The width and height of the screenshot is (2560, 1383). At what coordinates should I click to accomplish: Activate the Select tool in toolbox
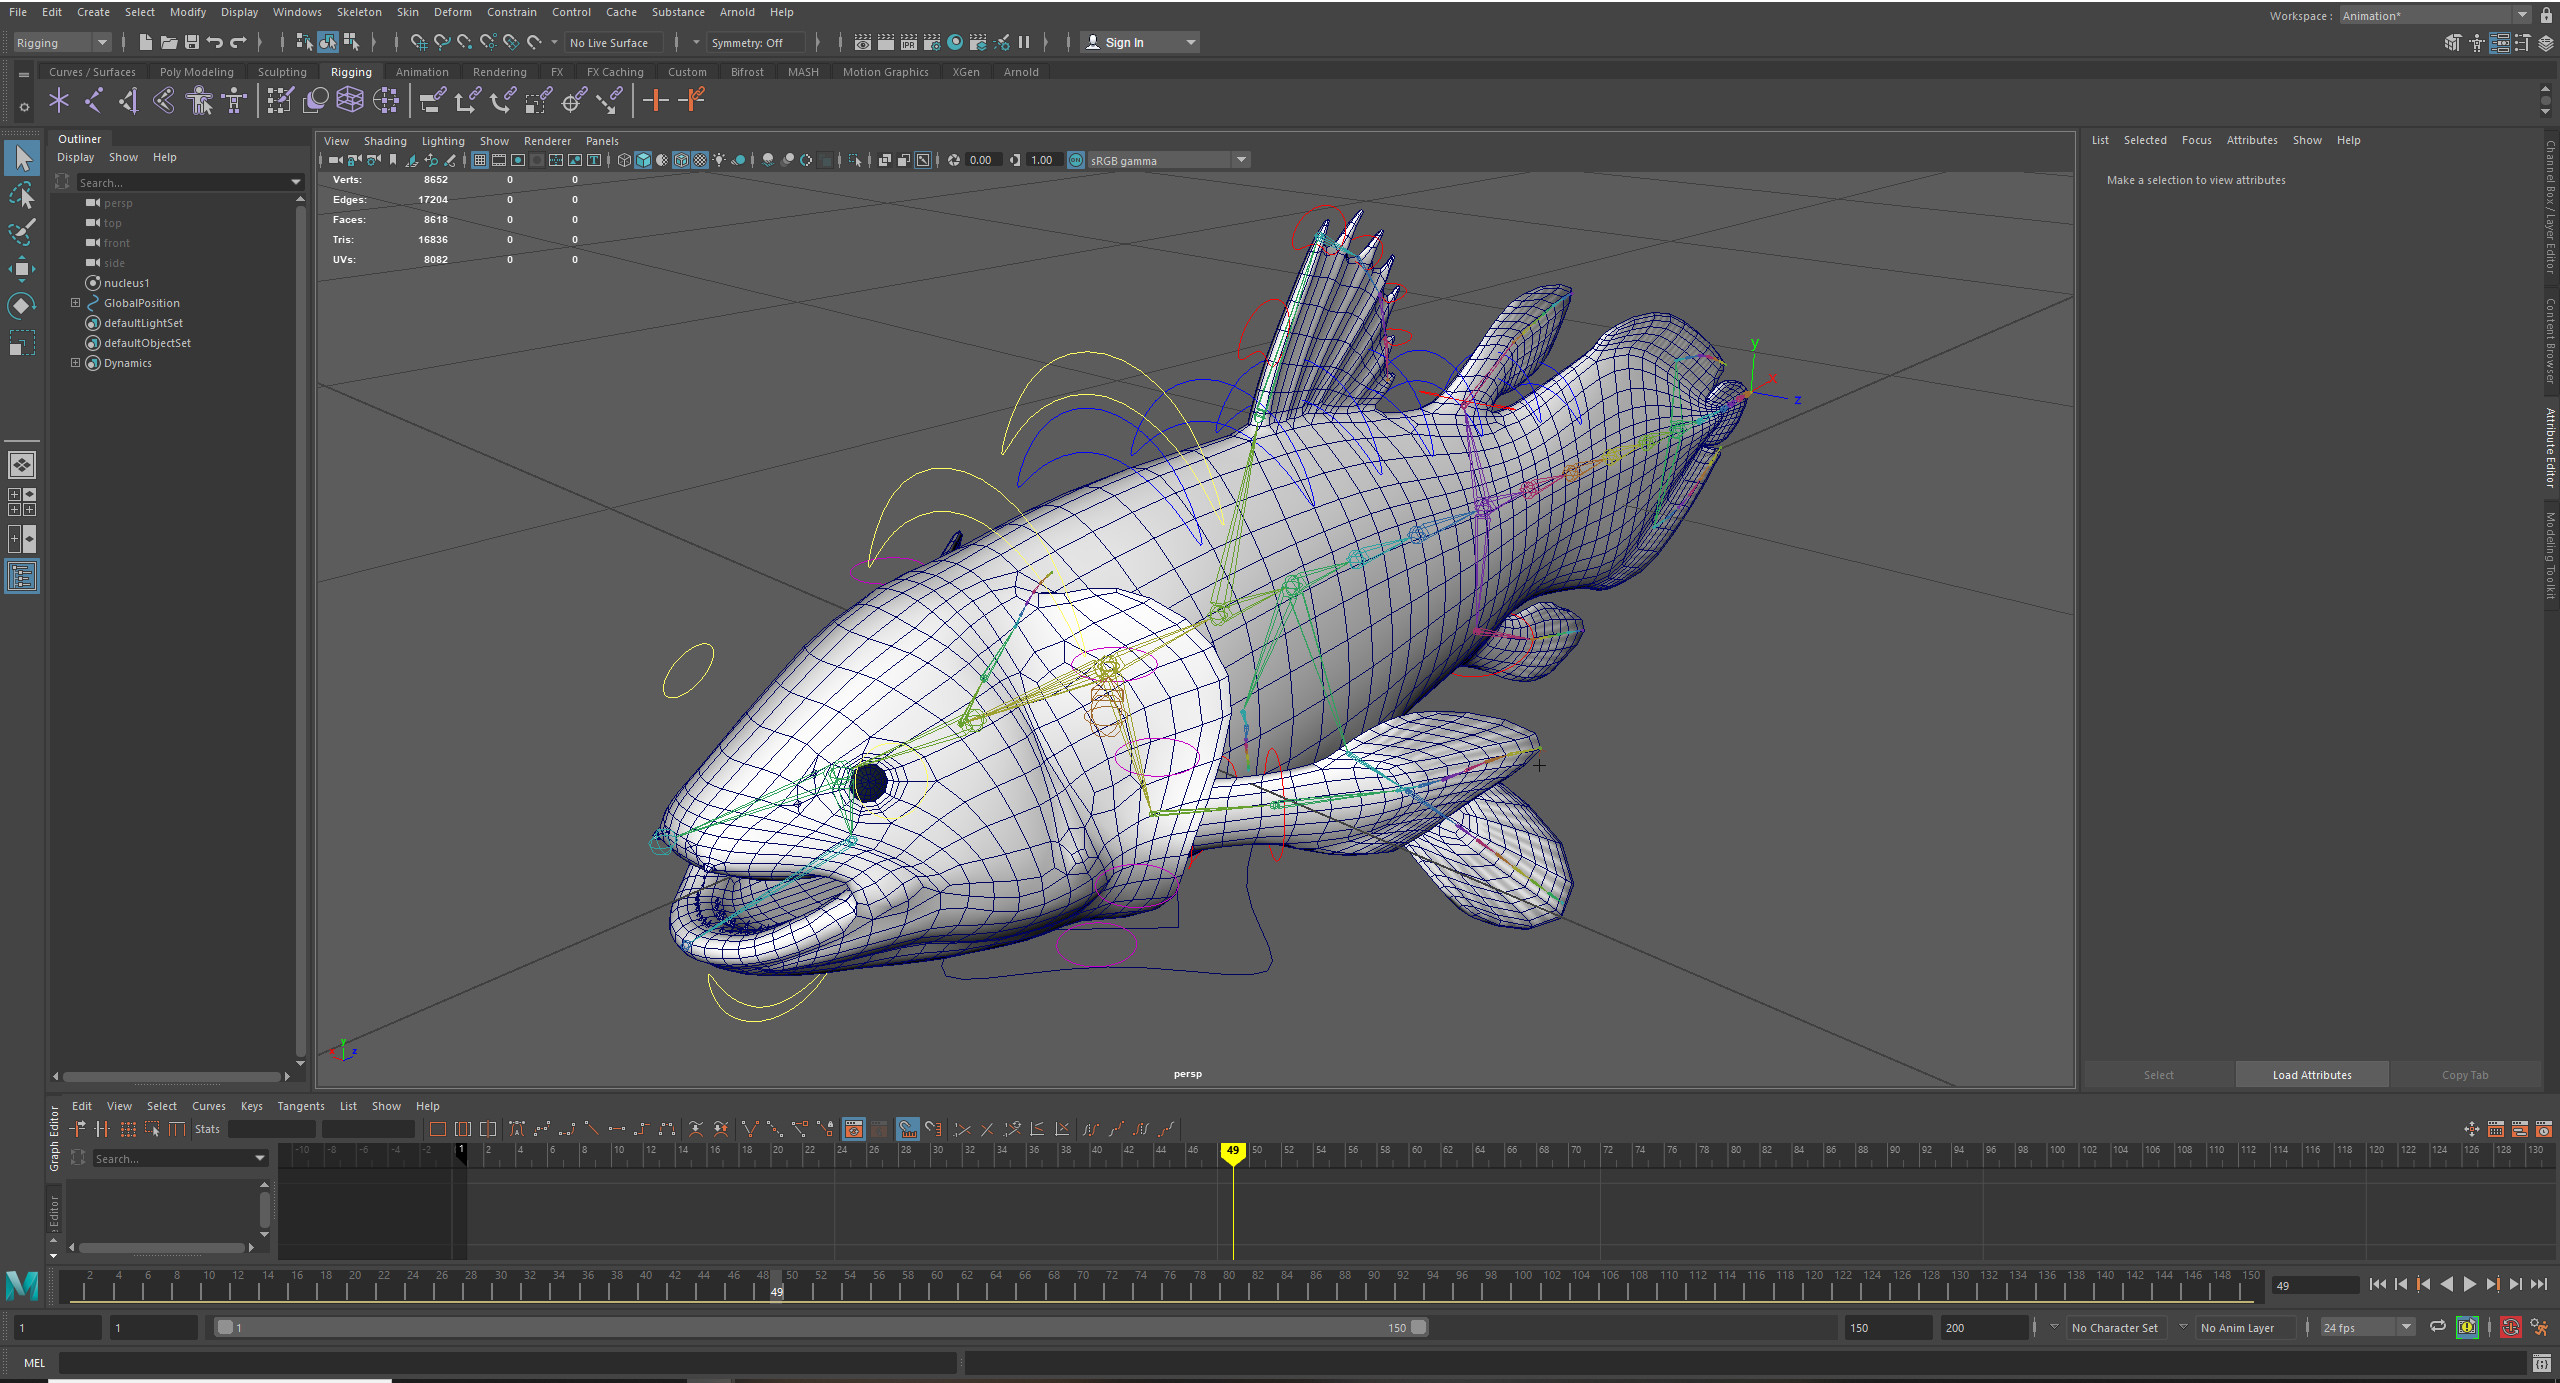pos(22,157)
